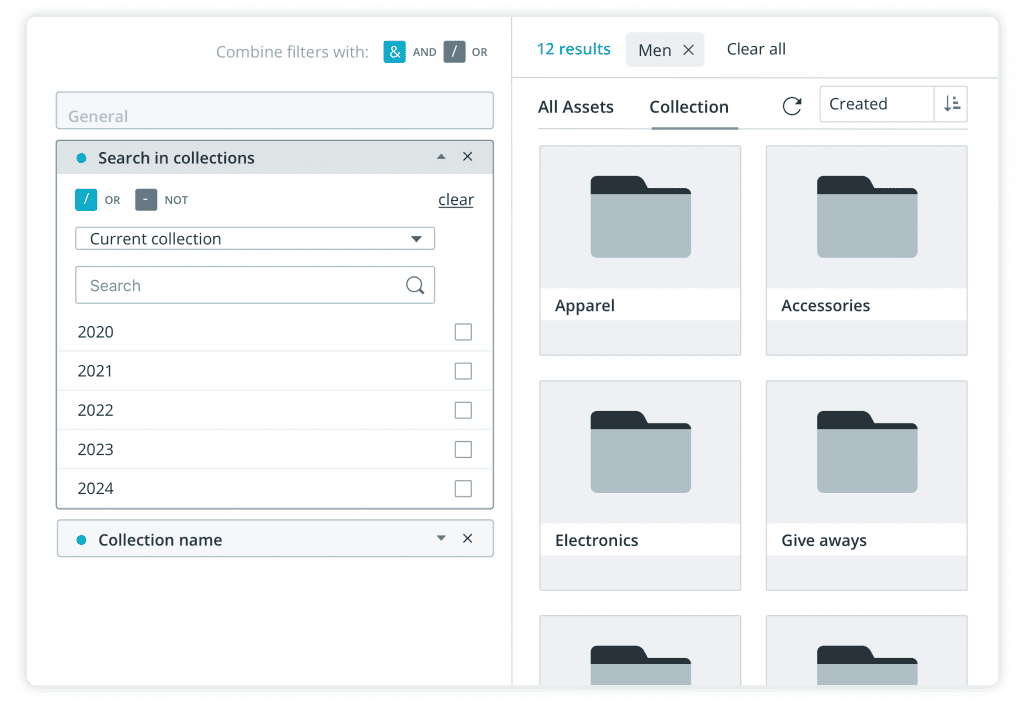
Task: Click the search magnifier icon
Action: (x=415, y=286)
